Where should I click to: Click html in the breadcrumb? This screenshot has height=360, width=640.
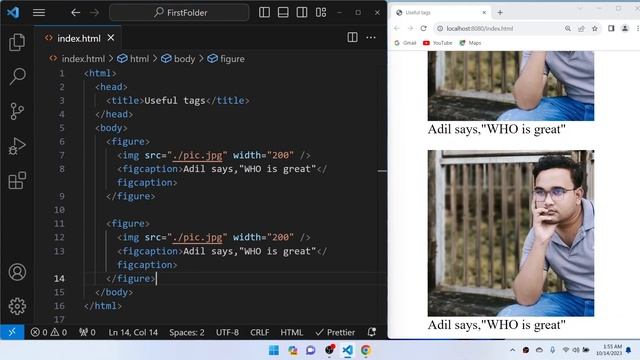click(x=139, y=59)
